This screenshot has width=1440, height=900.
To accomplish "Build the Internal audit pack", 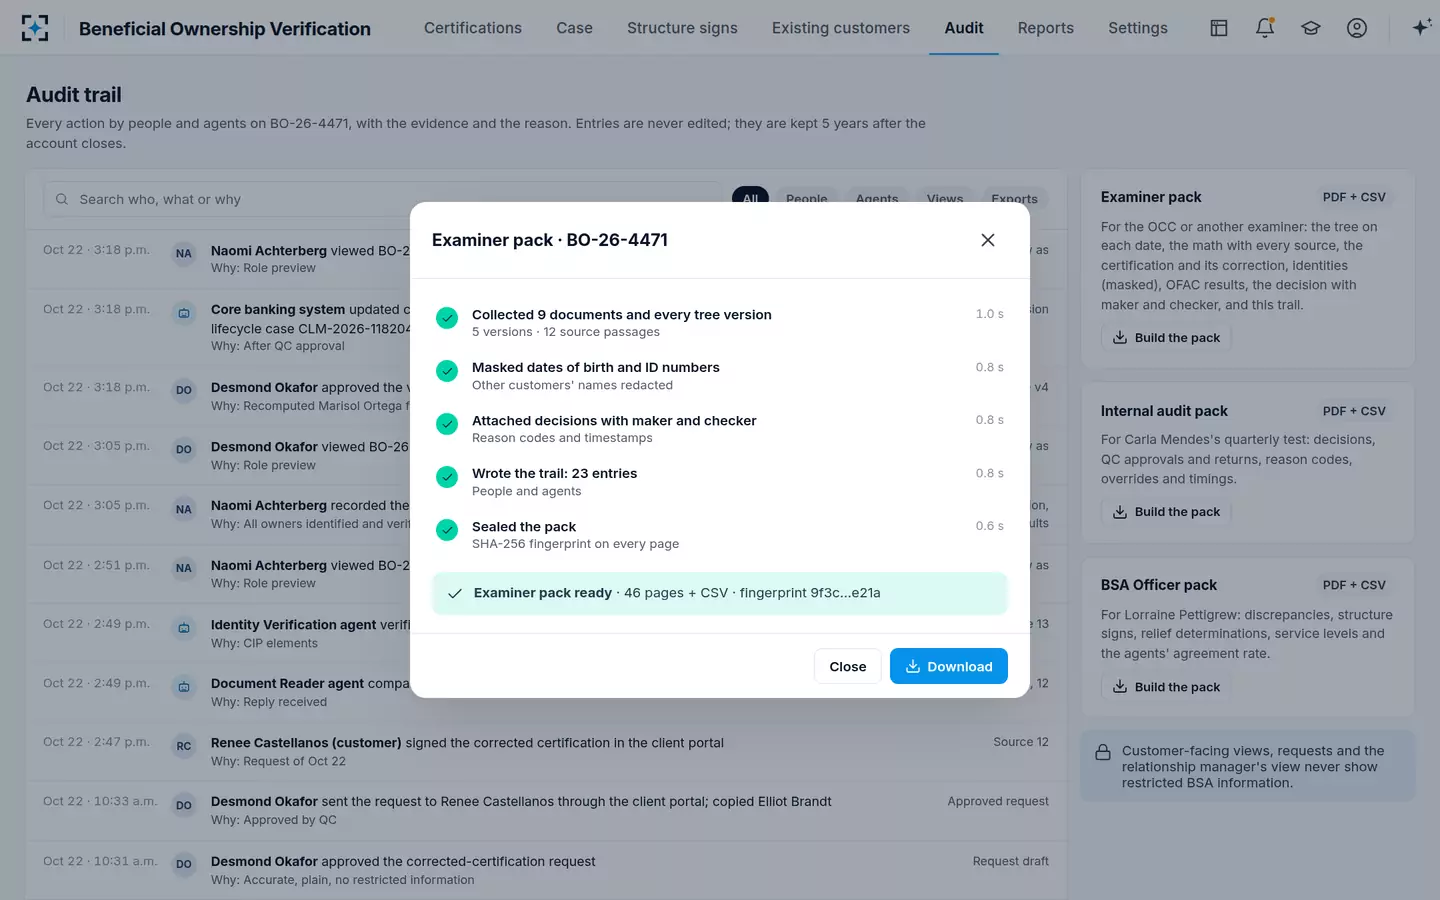I will pyautogui.click(x=1166, y=512).
